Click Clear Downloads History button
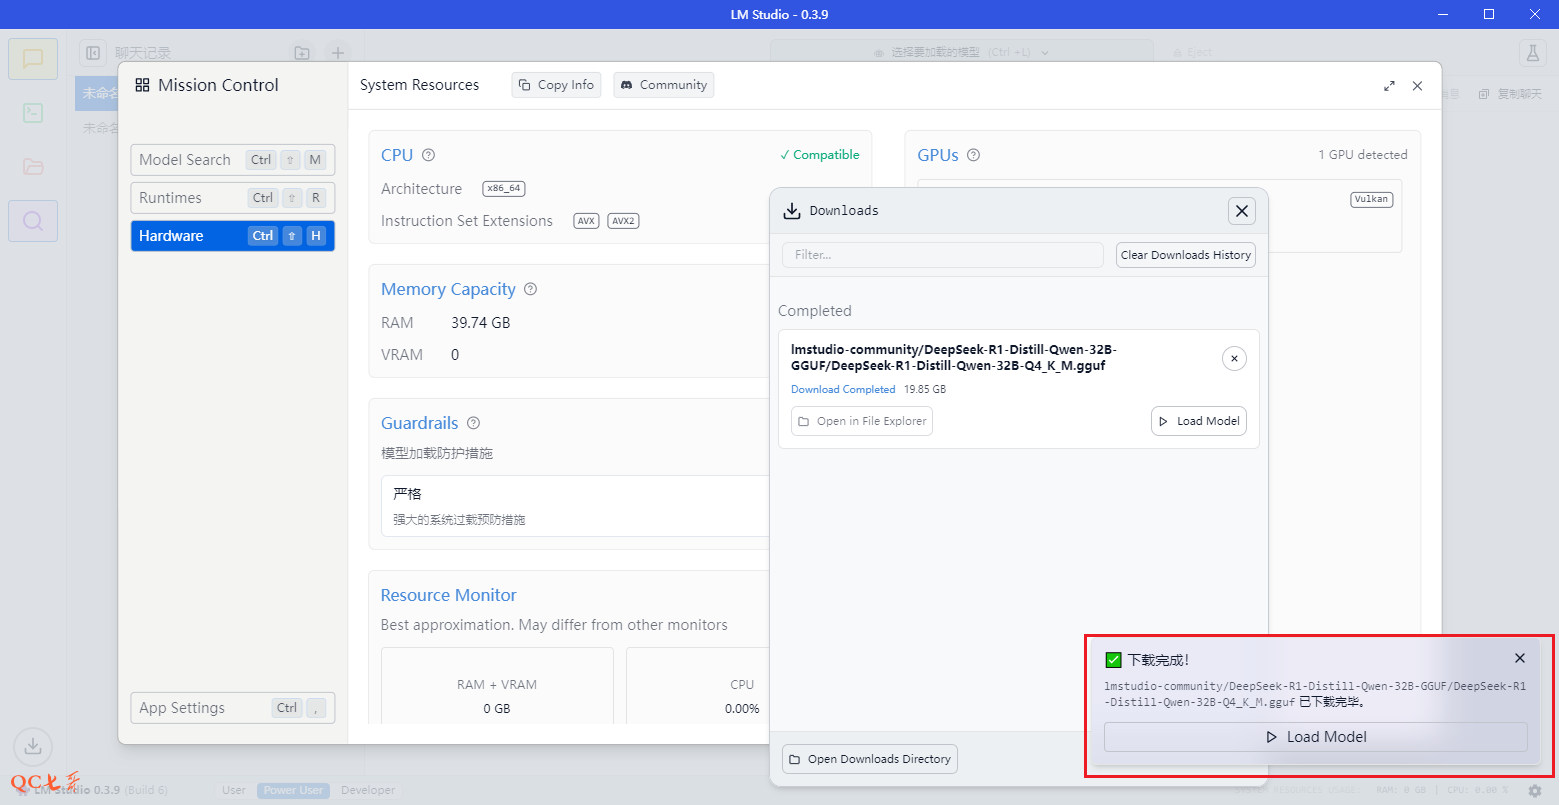1559x805 pixels. tap(1185, 255)
